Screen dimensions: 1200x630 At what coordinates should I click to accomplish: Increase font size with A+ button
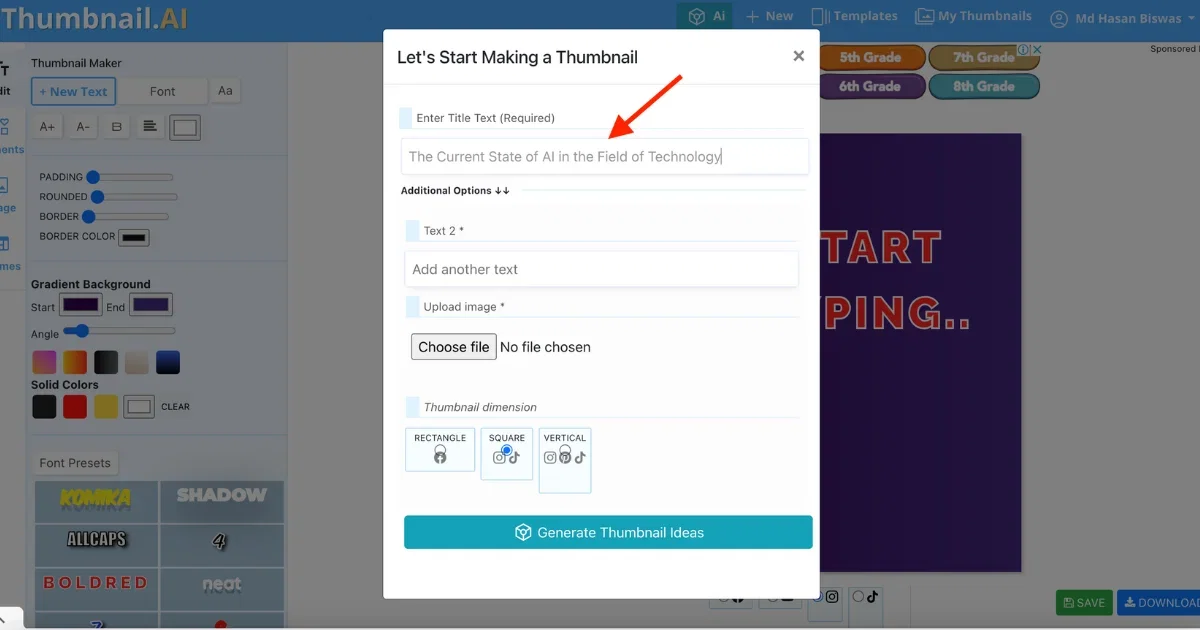48,127
